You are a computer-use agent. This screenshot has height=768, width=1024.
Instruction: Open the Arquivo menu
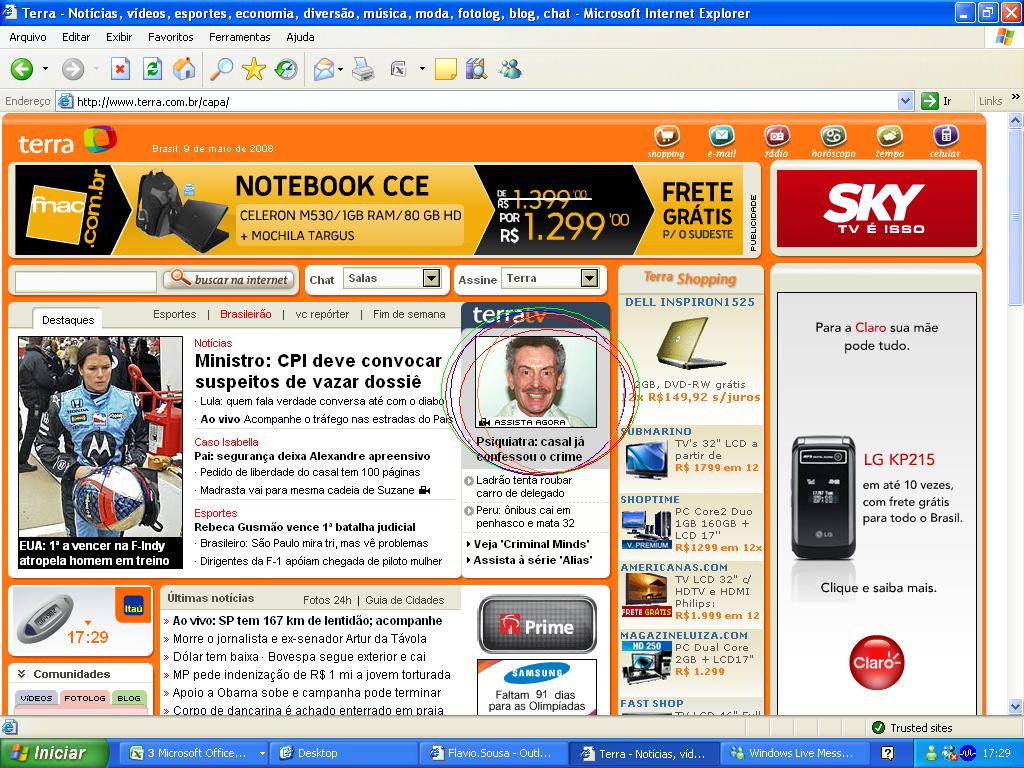(28, 37)
